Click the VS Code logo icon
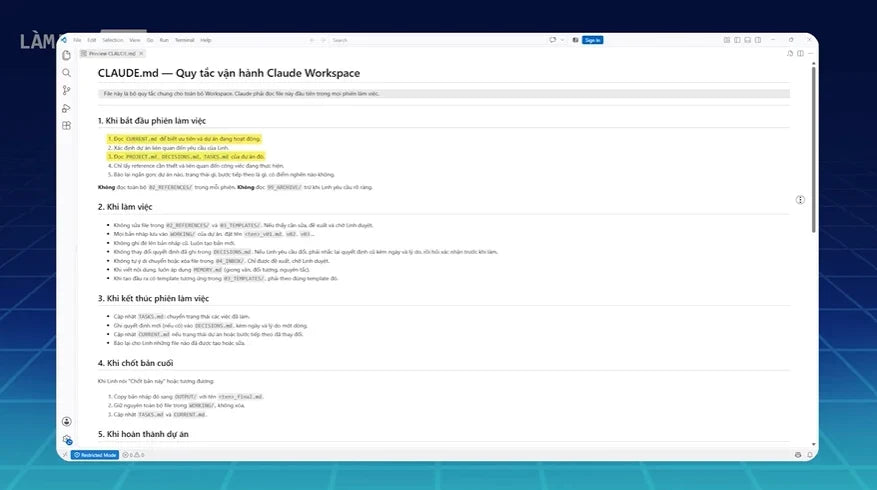 click(x=64, y=40)
